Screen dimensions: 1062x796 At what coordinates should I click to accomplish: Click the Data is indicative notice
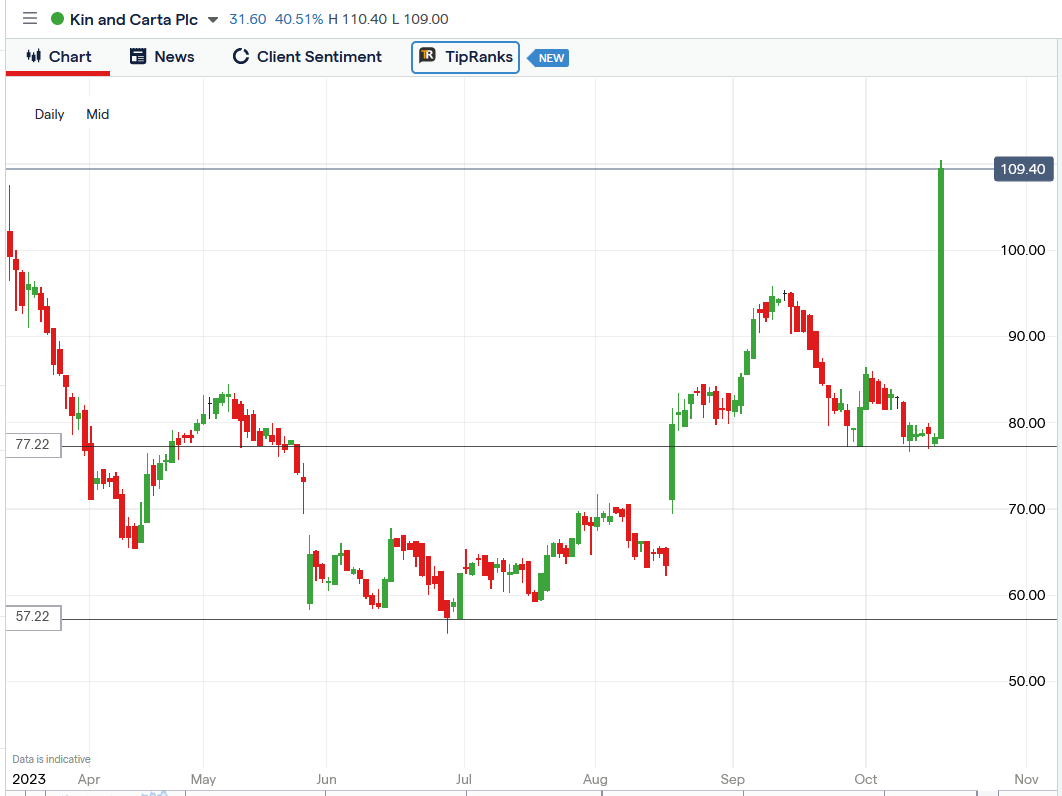[51, 759]
